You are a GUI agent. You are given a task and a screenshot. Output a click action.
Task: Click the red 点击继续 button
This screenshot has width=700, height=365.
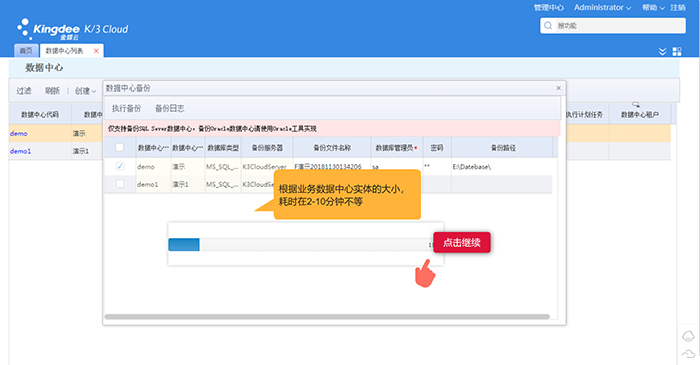point(462,243)
